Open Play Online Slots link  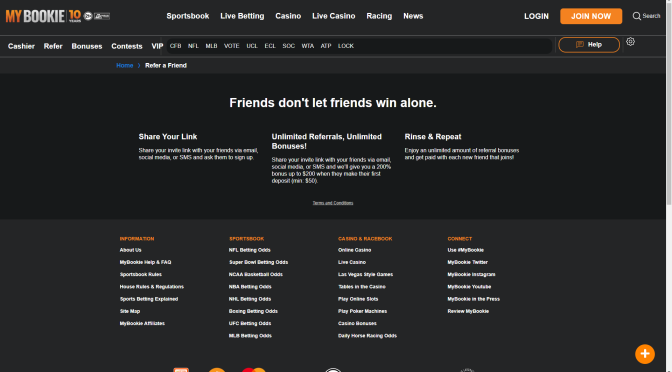pyautogui.click(x=358, y=299)
